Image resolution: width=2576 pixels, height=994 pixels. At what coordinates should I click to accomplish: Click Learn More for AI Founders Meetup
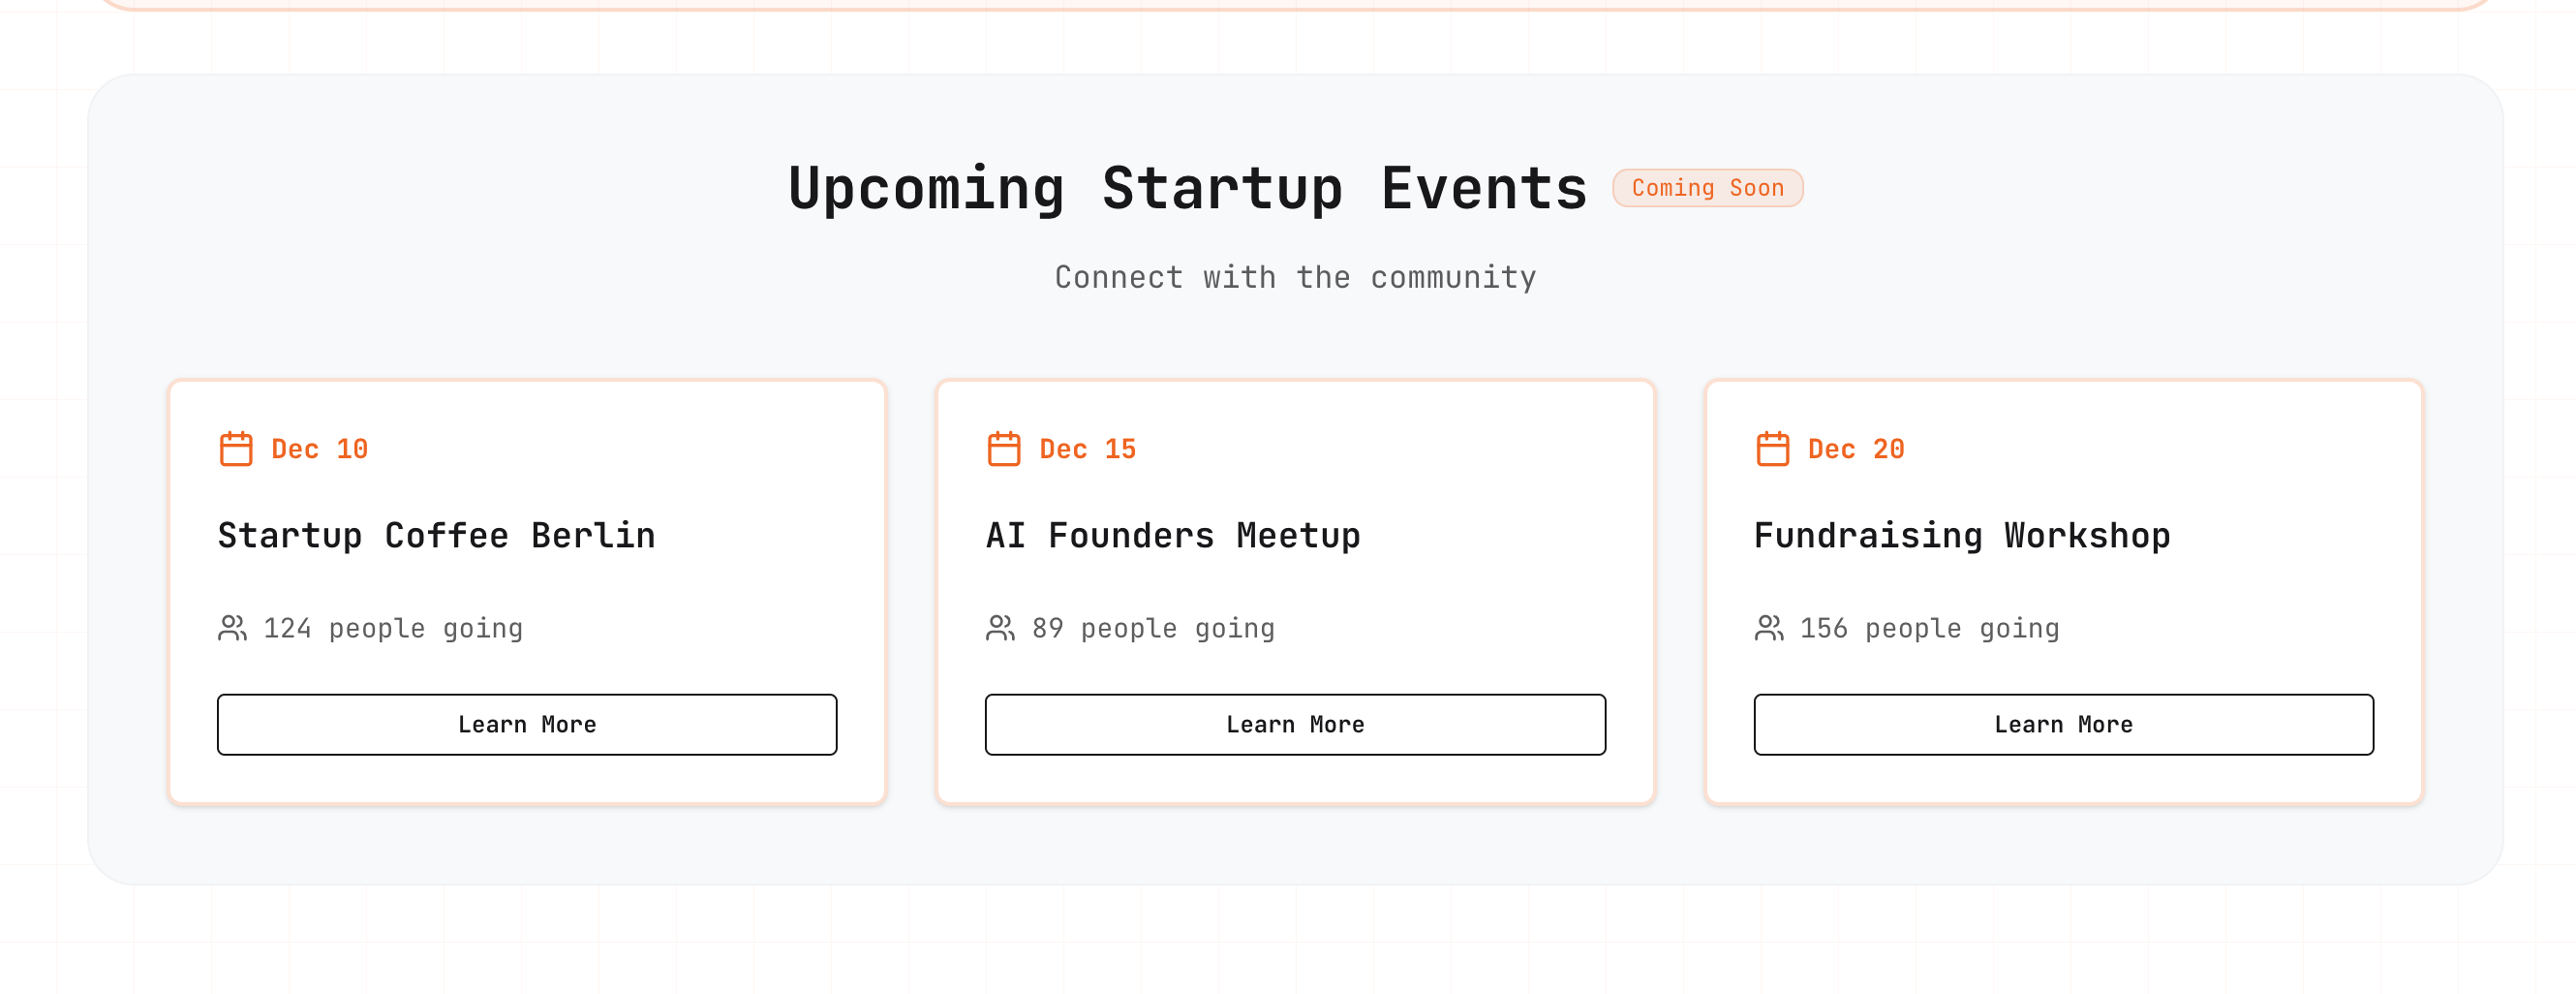click(1294, 724)
